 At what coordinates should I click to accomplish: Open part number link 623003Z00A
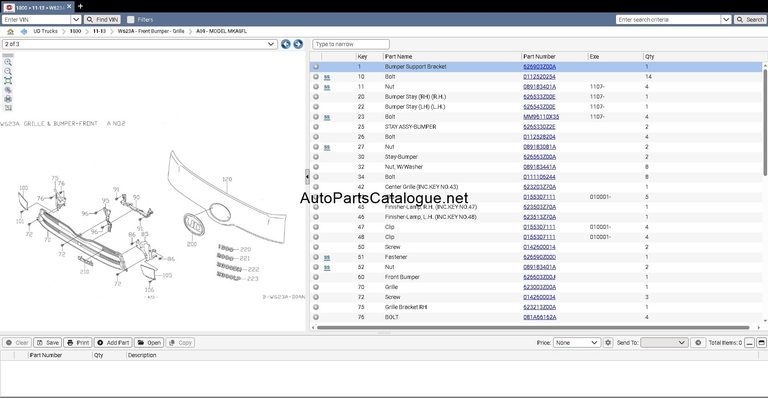click(x=539, y=287)
